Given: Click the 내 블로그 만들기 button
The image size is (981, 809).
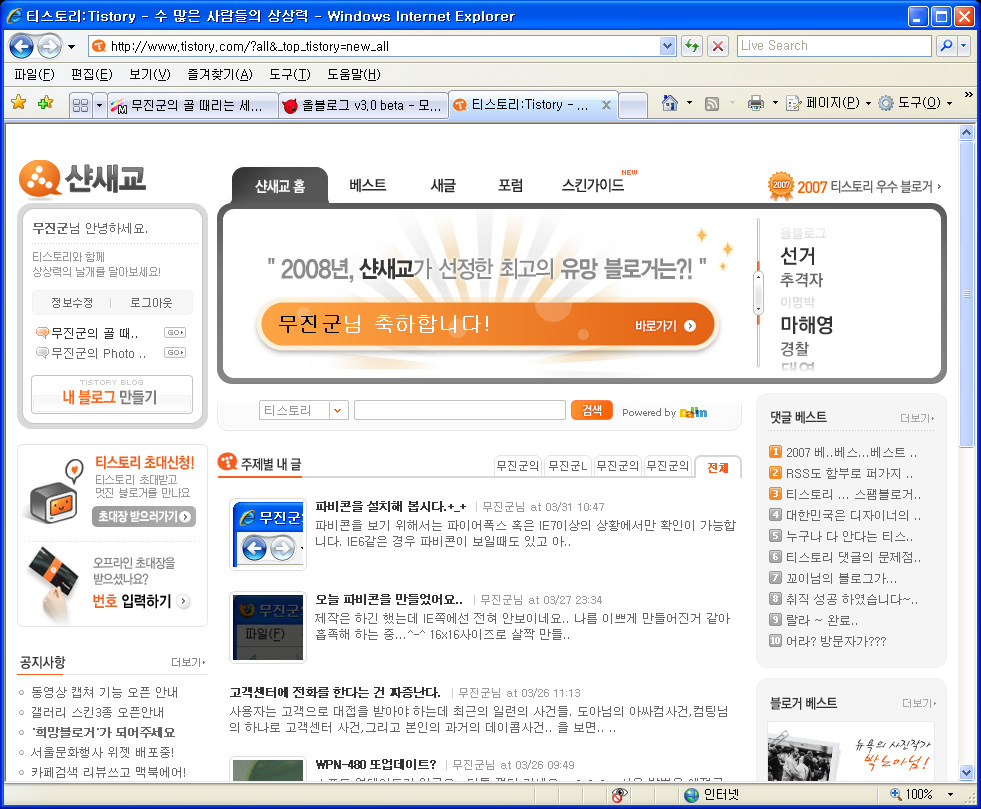Looking at the screenshot, I should click(112, 394).
